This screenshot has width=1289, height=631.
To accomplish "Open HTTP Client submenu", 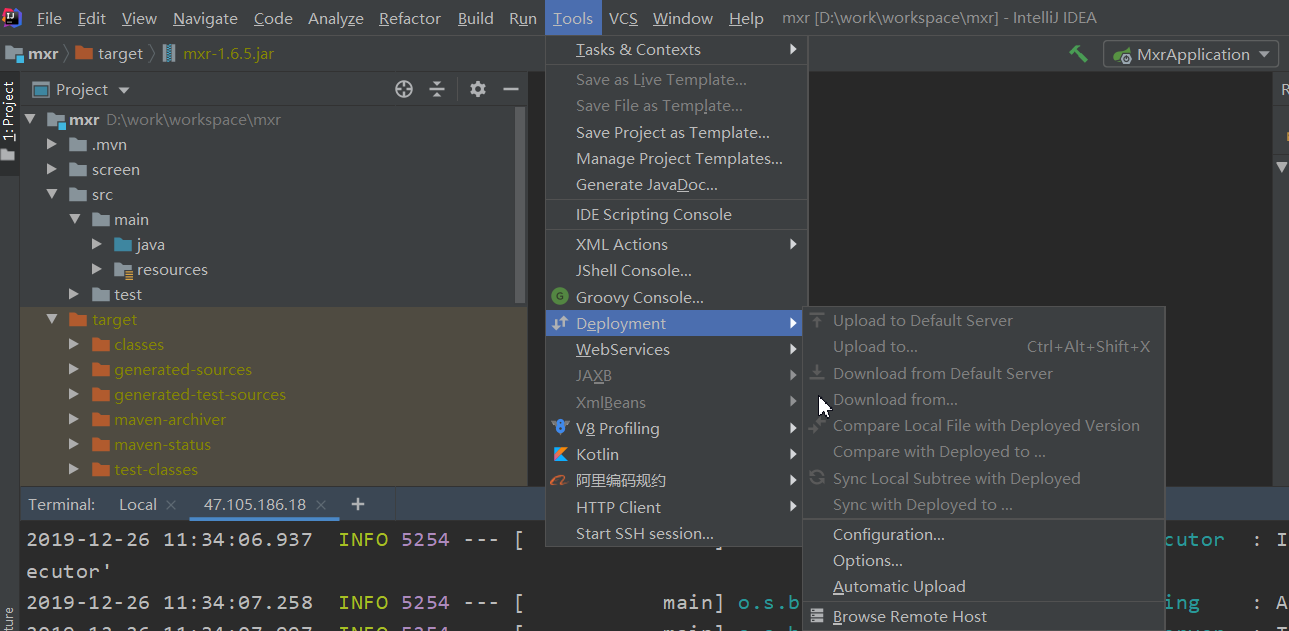I will click(676, 508).
